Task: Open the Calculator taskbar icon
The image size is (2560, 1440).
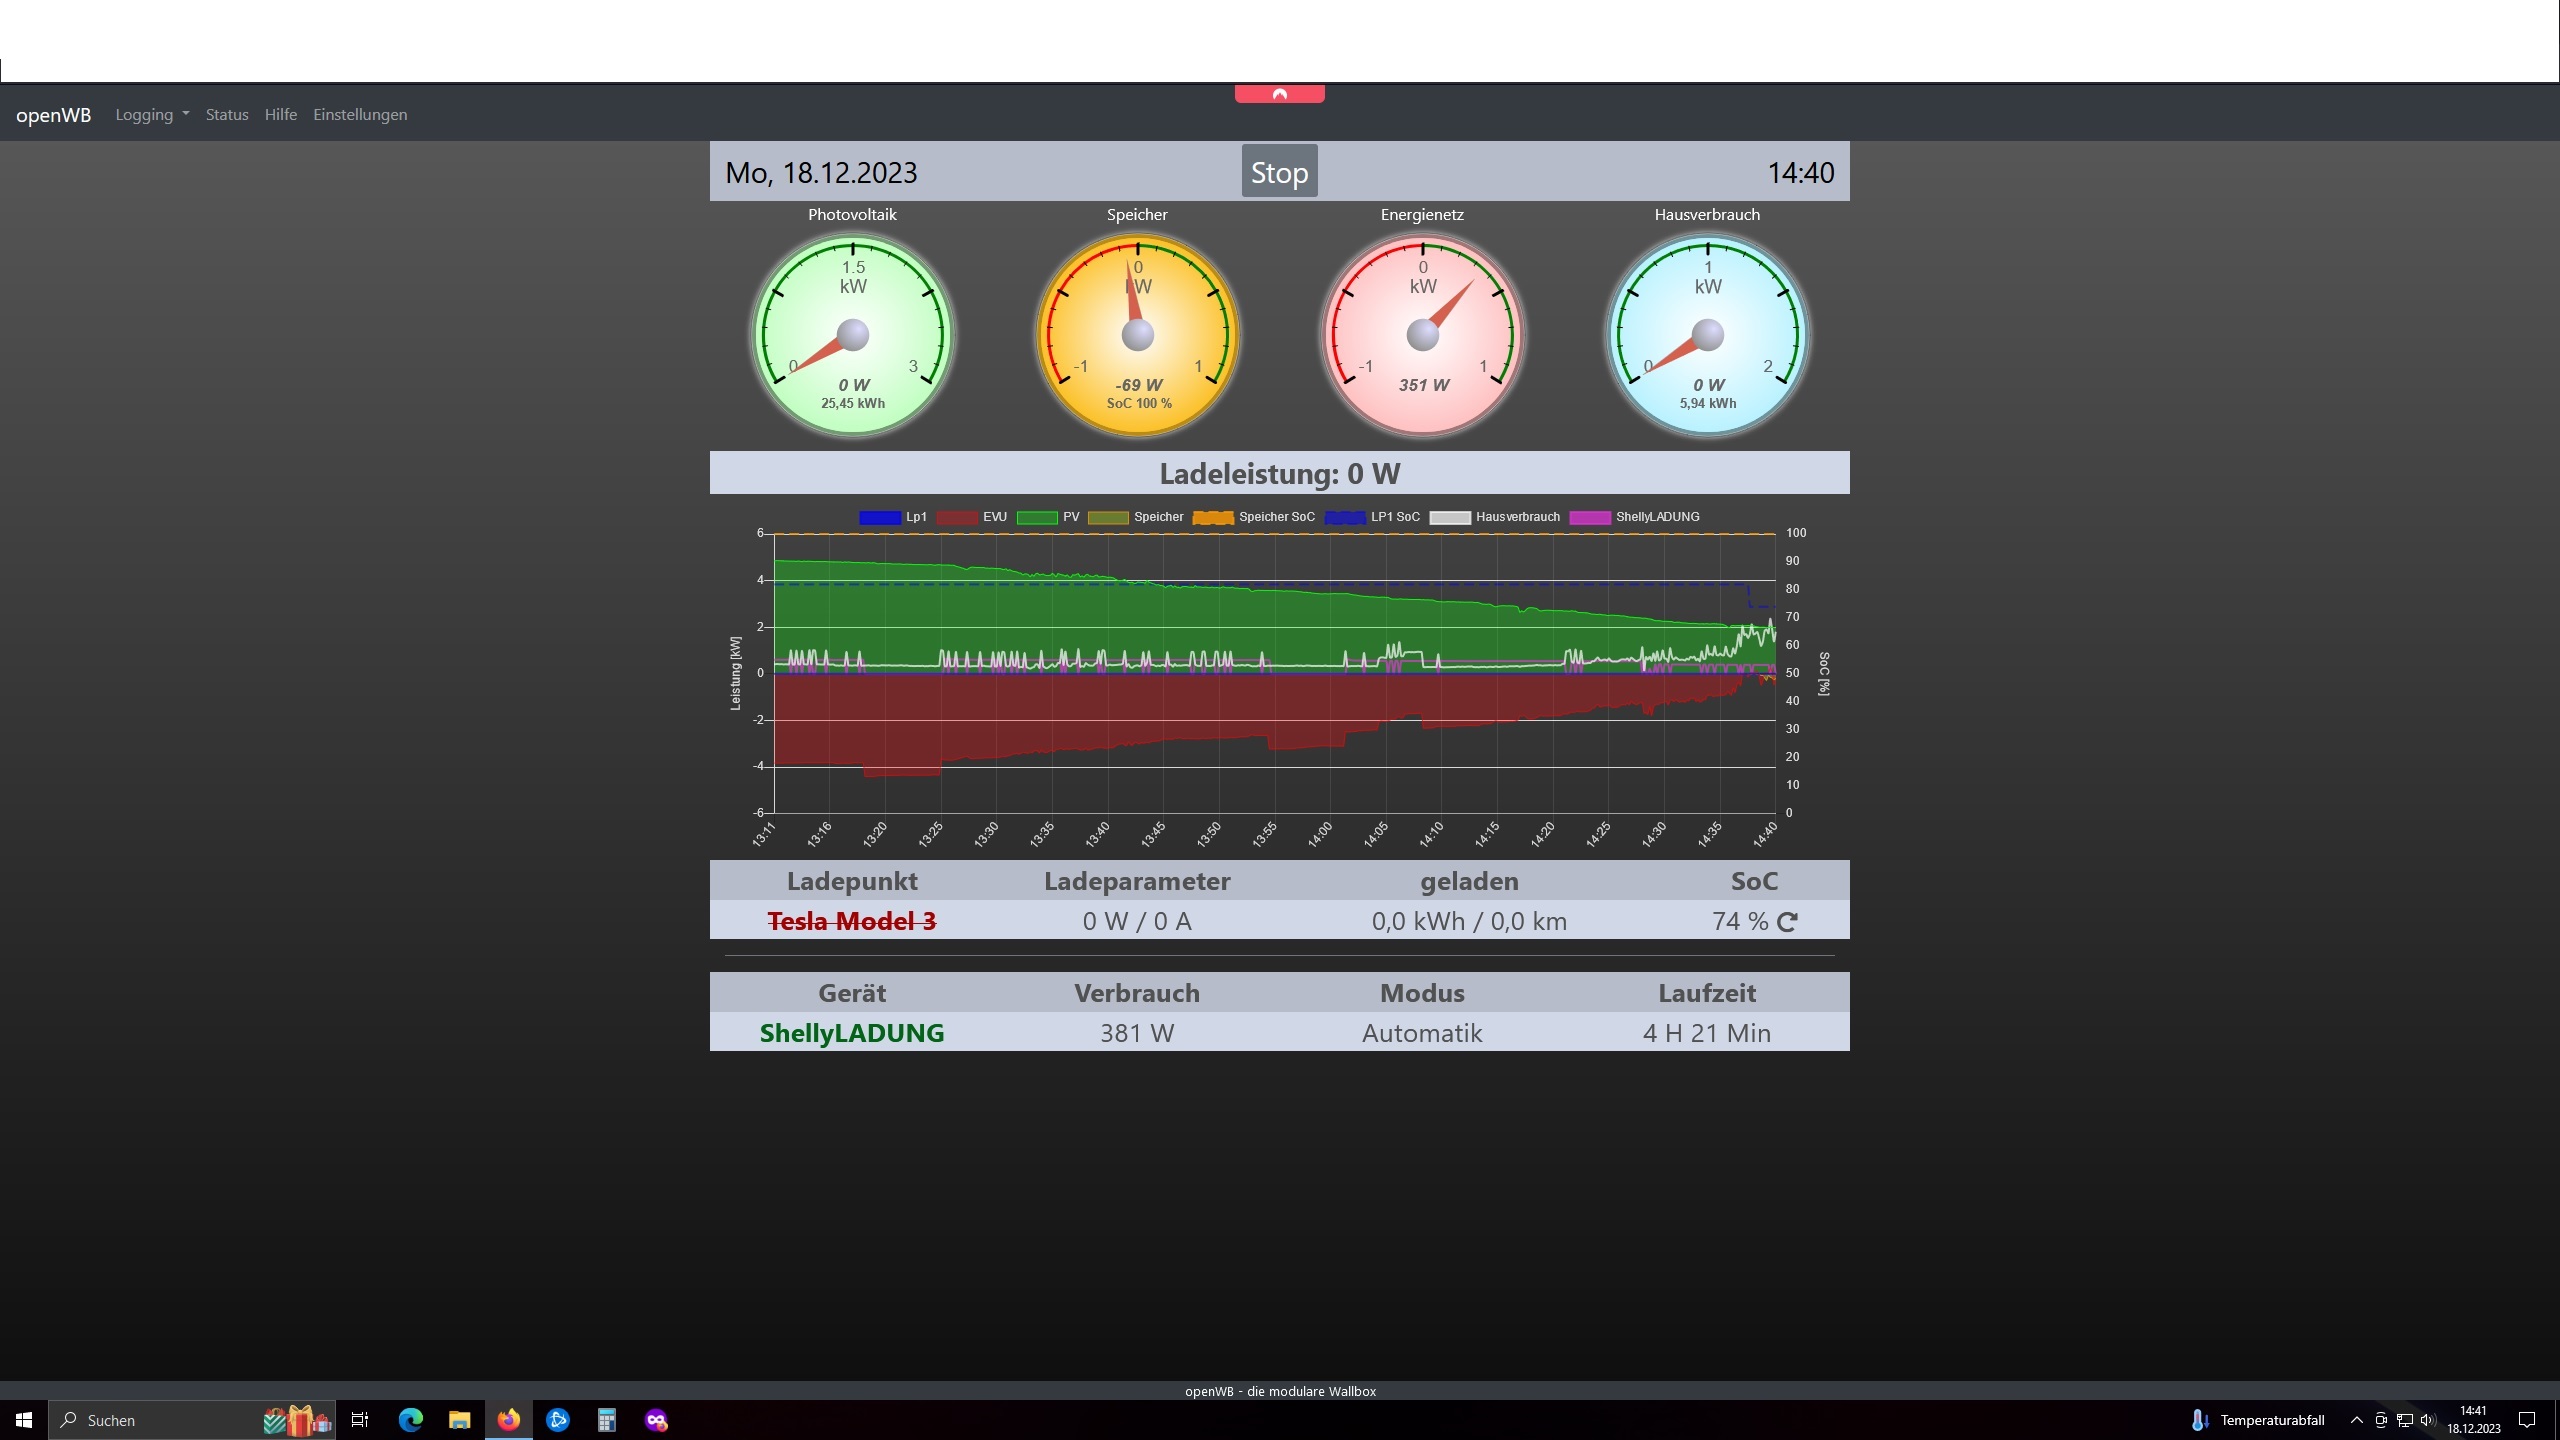Action: pos(607,1420)
